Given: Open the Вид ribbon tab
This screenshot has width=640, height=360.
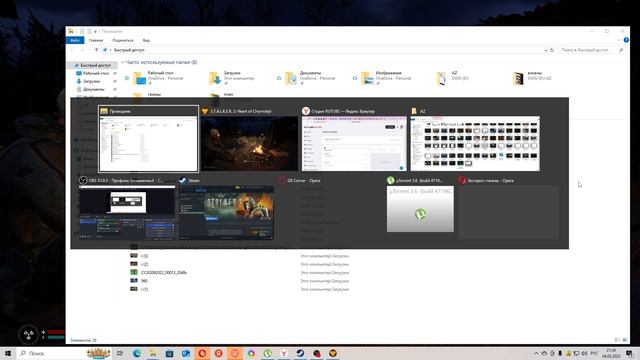Looking at the screenshot, I should coord(146,40).
